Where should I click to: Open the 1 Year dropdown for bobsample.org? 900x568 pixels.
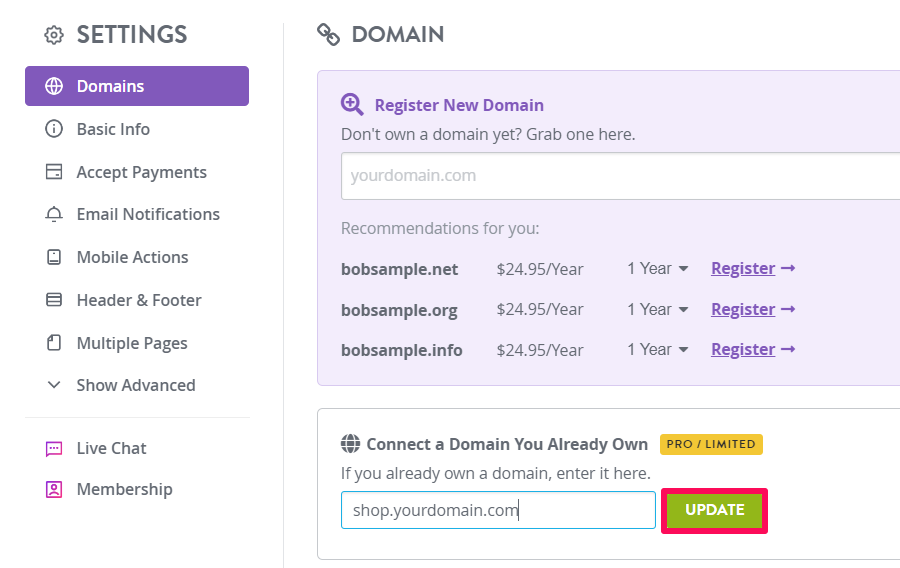click(658, 309)
